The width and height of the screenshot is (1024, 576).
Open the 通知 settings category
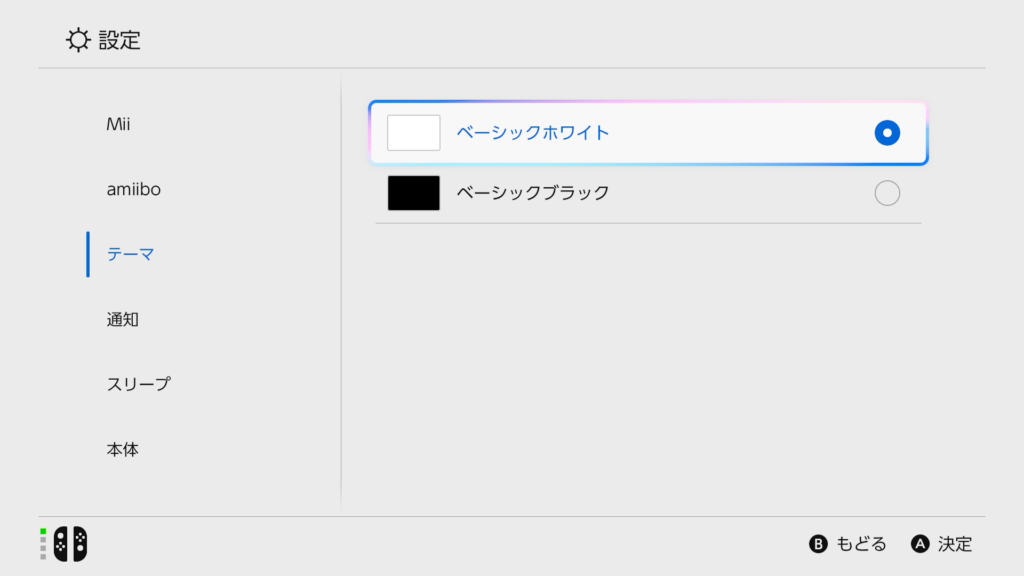(x=123, y=319)
